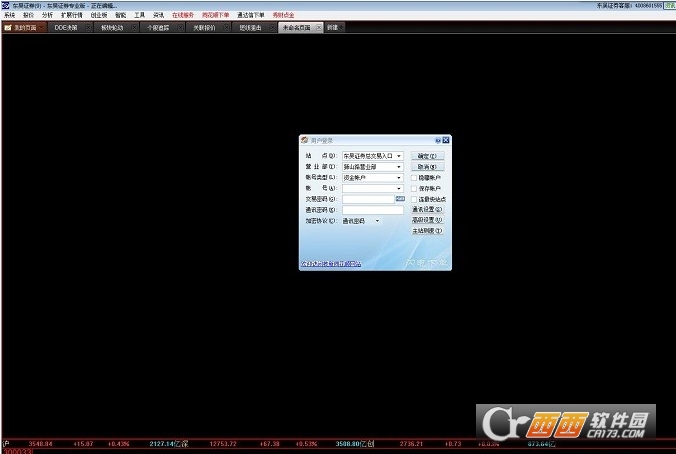This screenshot has width=676, height=454.
Task: Open the 工具 menu
Action: click(x=139, y=15)
